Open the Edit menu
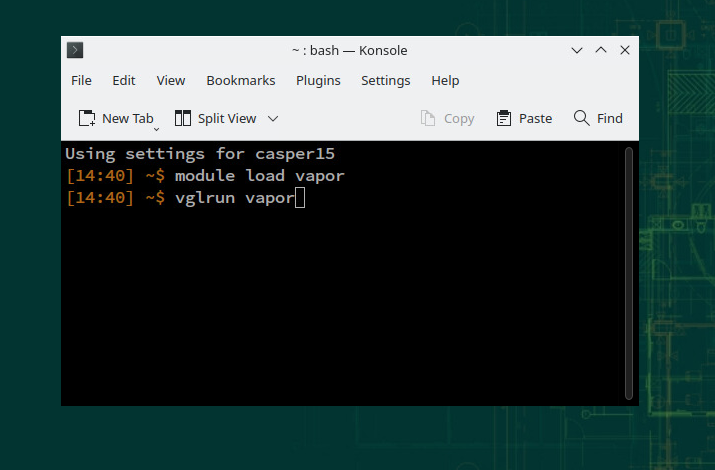Image resolution: width=715 pixels, height=470 pixels. pyautogui.click(x=124, y=80)
